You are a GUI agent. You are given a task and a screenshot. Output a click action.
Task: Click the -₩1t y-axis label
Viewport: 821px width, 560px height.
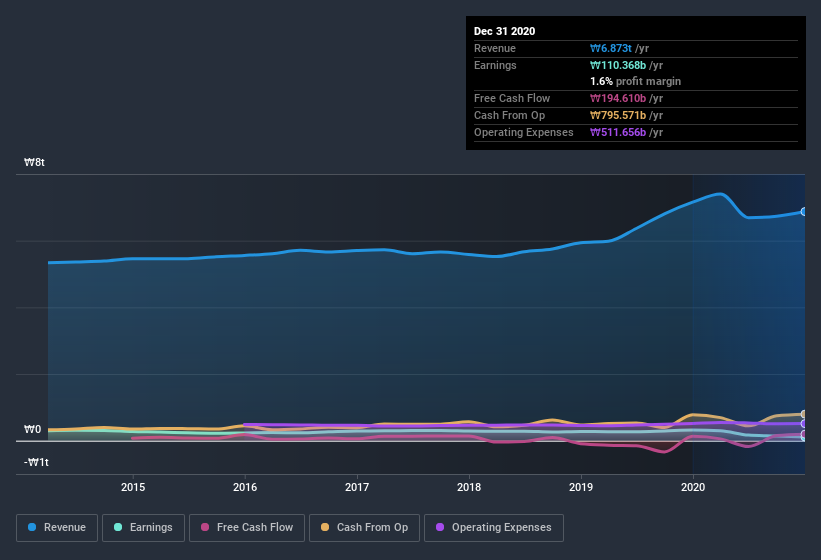tap(36, 462)
